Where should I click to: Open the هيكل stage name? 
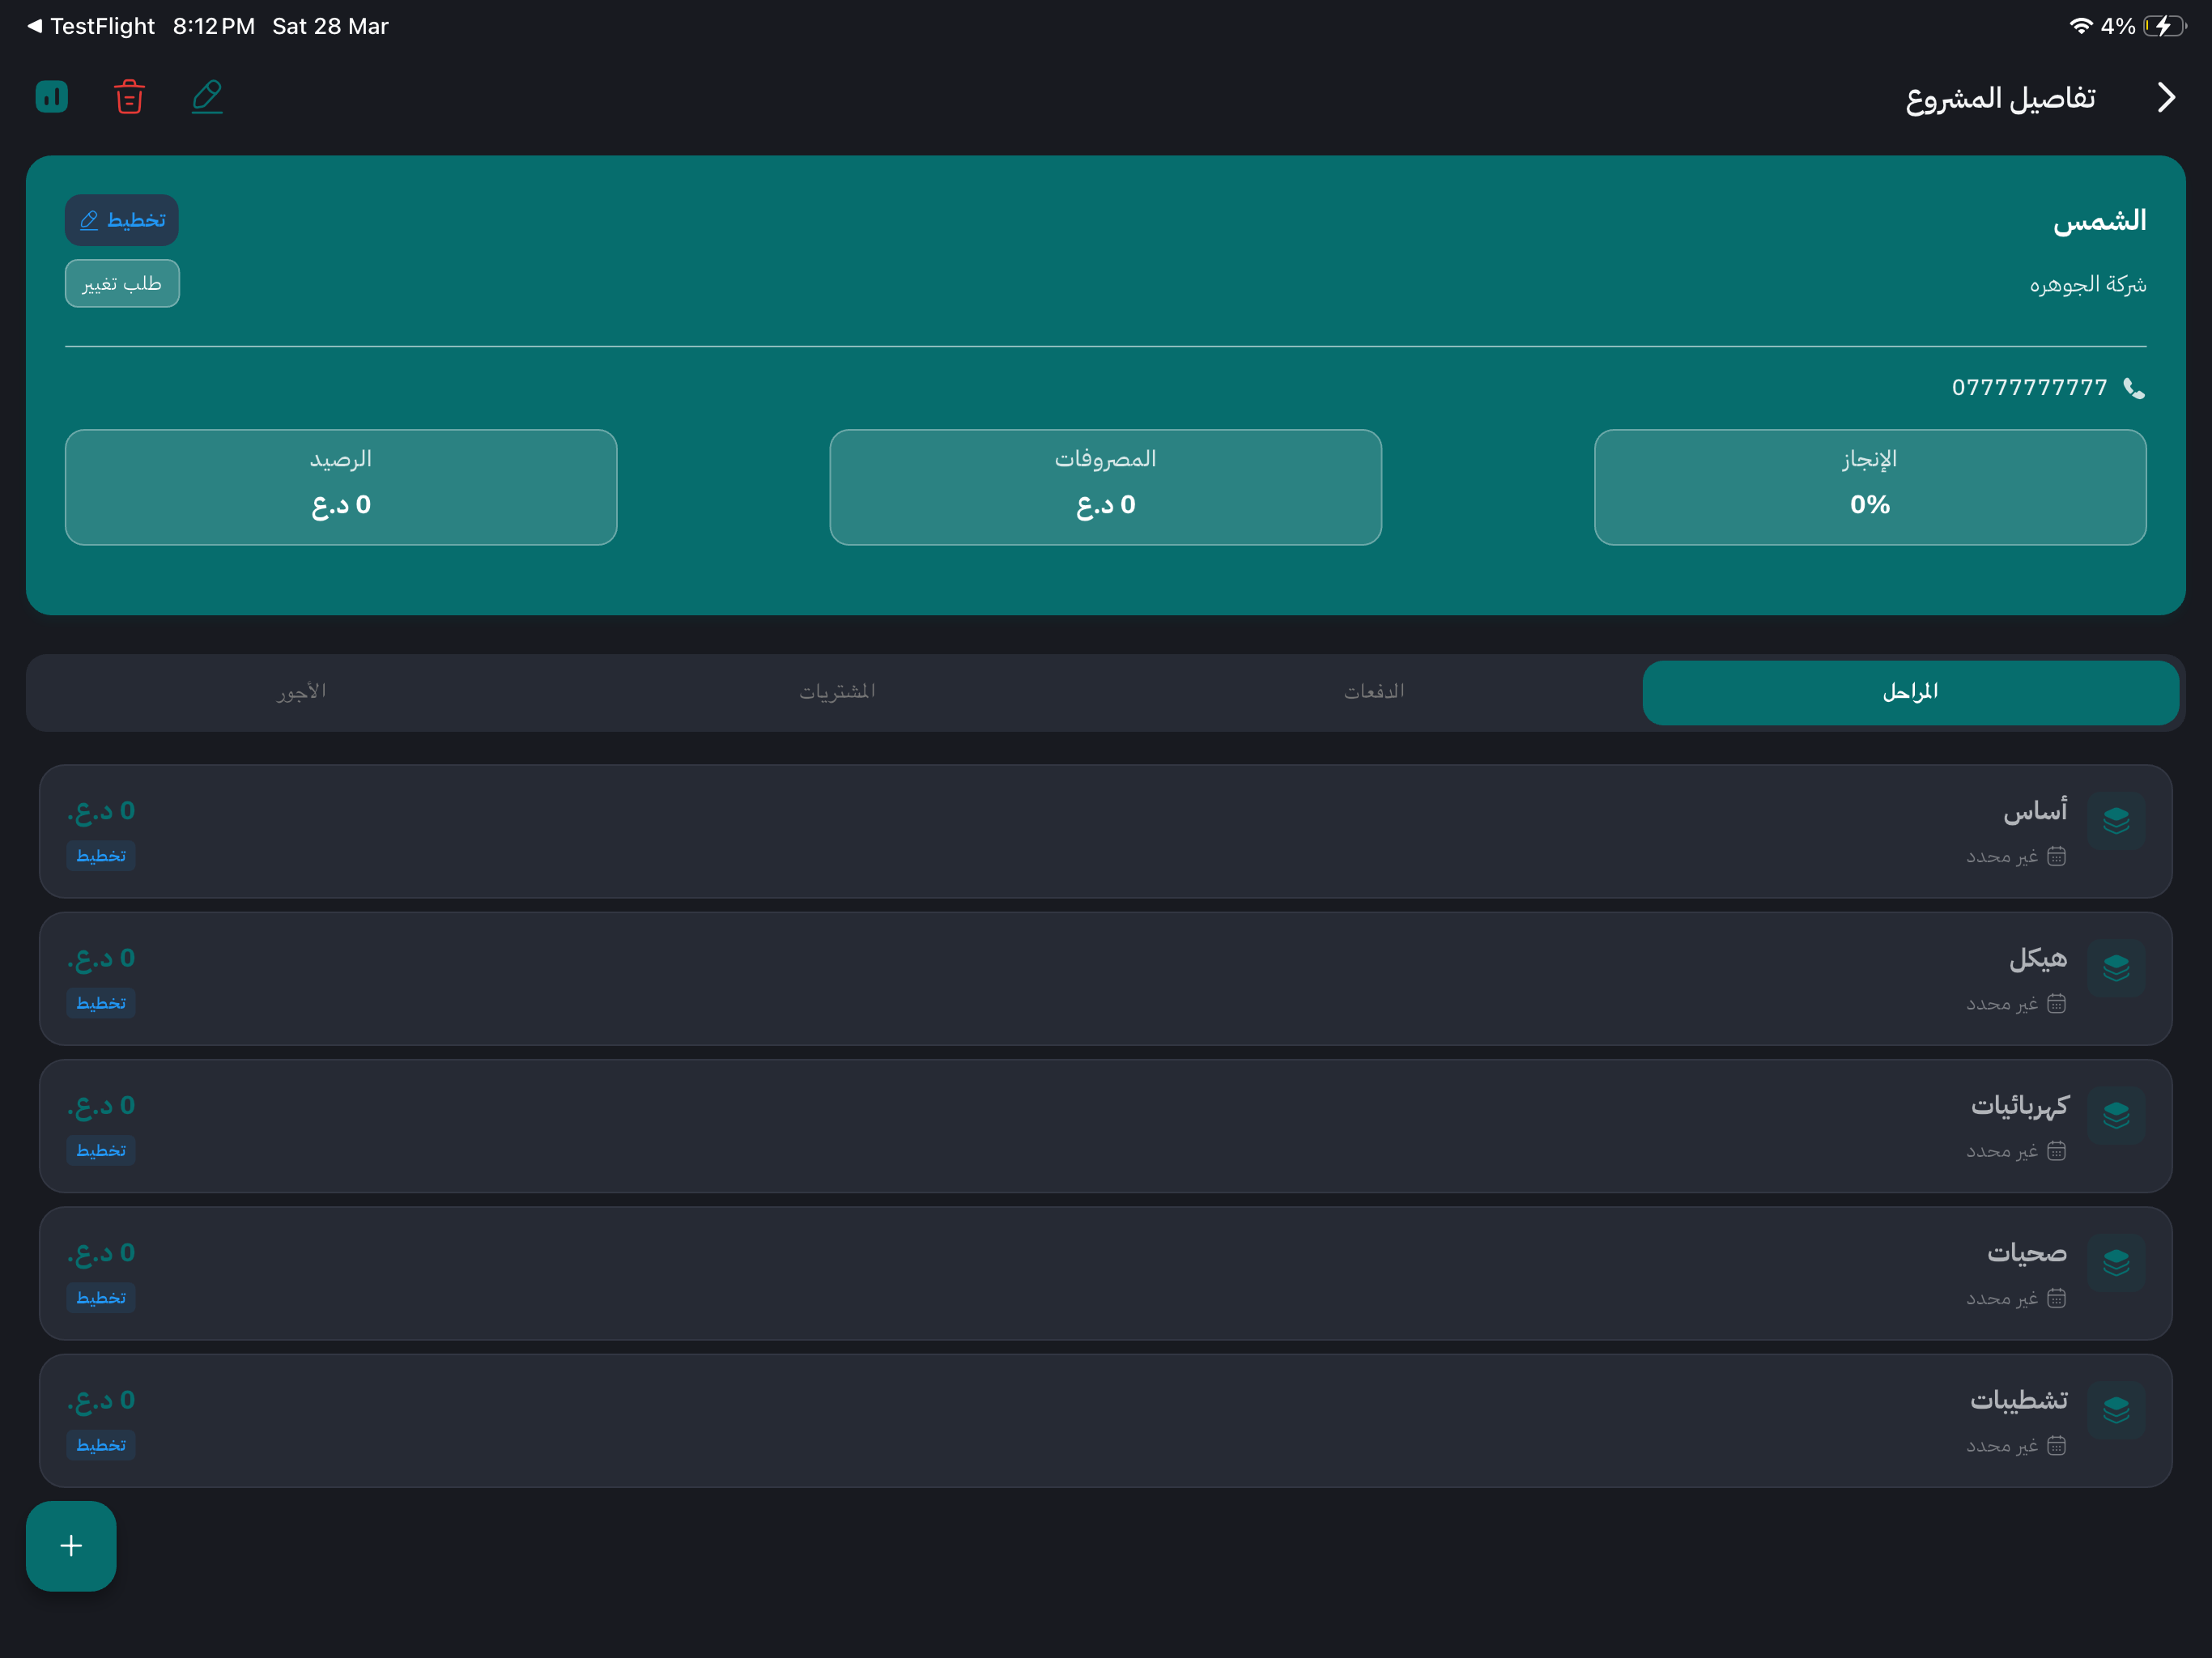(2038, 958)
